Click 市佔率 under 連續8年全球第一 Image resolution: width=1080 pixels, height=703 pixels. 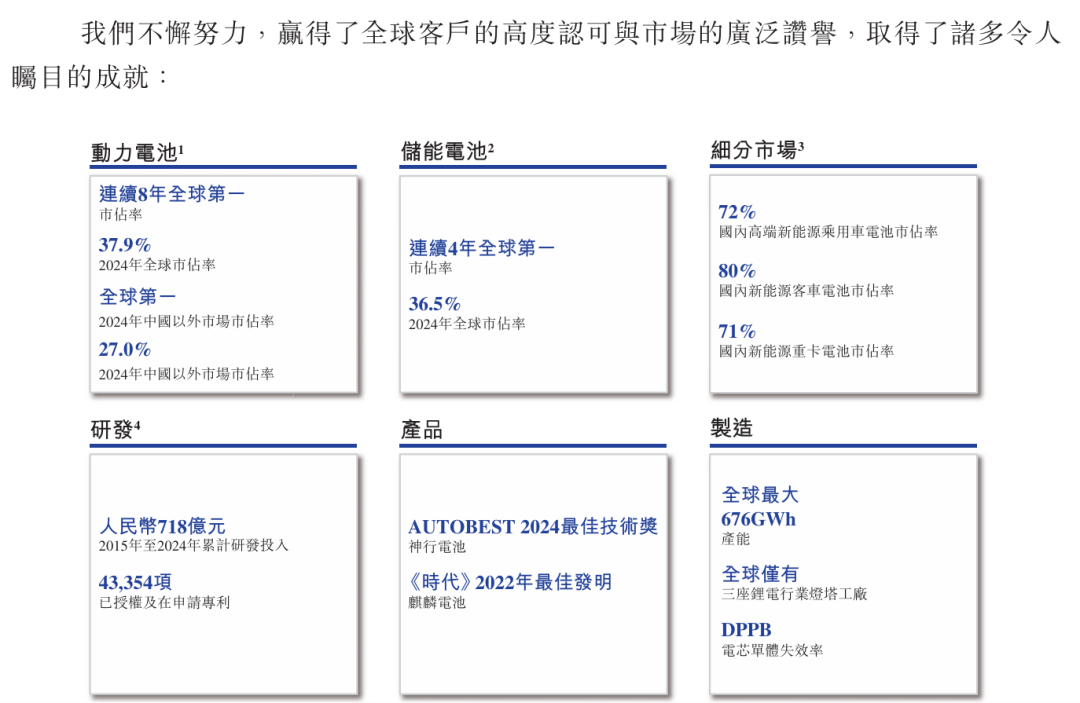coord(120,215)
